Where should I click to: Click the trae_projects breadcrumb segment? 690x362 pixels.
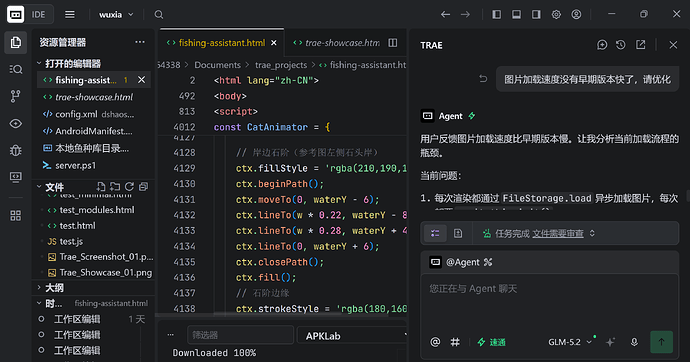(281, 65)
